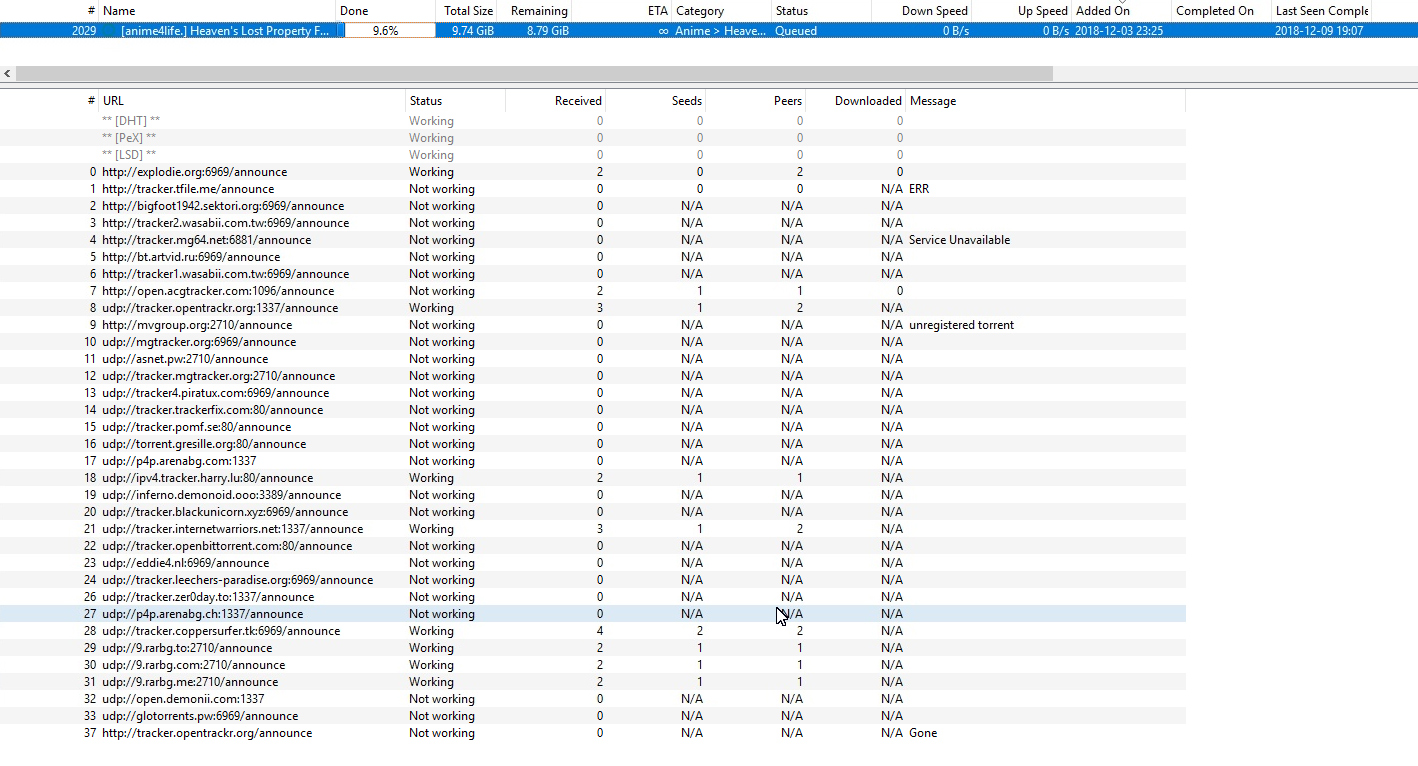Select tracker udp://tracker4.piratux.com:6969/announce
Screen dimensions: 1418x766
pyautogui.click(x=593, y=393)
